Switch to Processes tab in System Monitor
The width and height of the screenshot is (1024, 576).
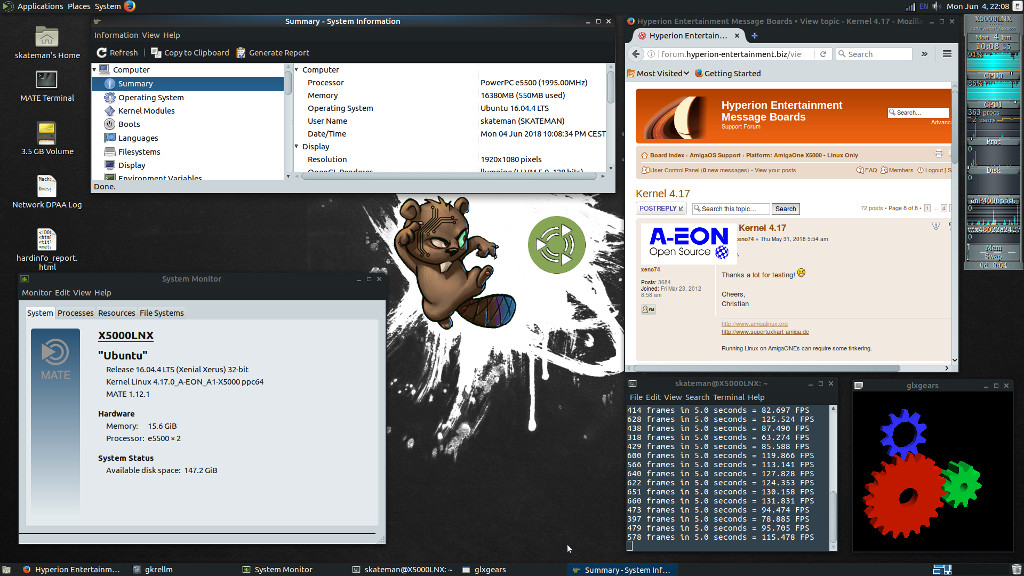[x=75, y=313]
